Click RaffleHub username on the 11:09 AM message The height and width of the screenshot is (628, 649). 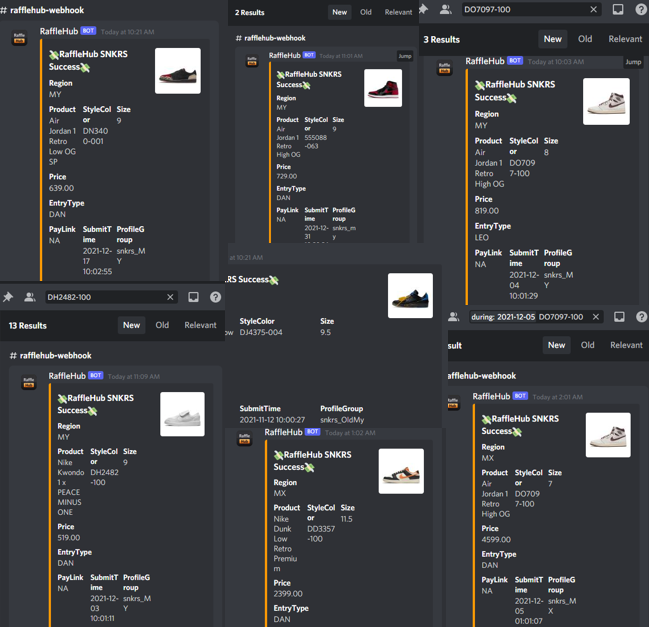coord(67,375)
